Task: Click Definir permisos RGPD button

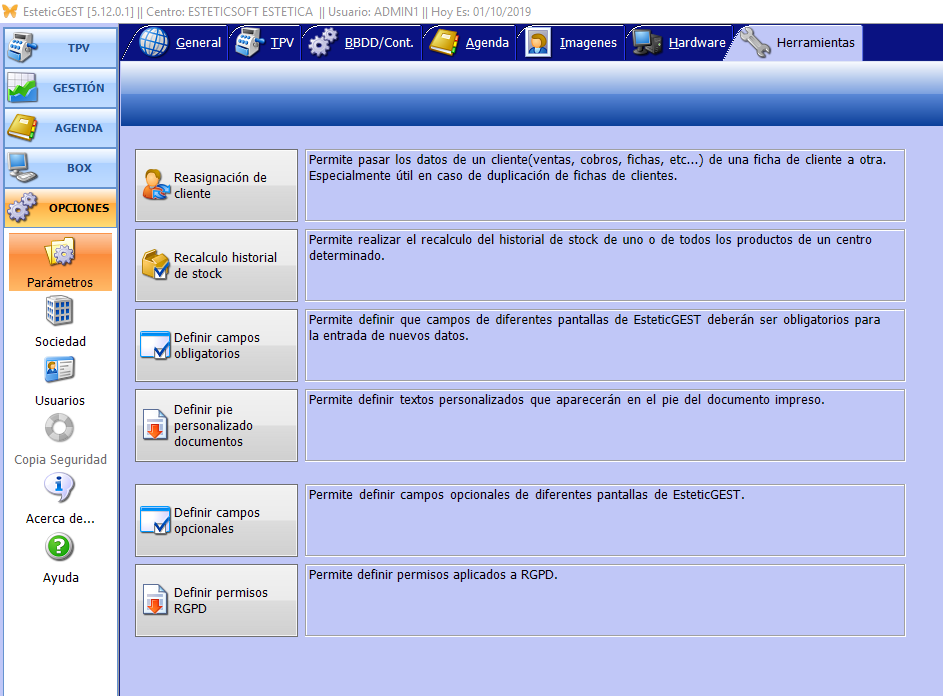Action: tap(217, 600)
